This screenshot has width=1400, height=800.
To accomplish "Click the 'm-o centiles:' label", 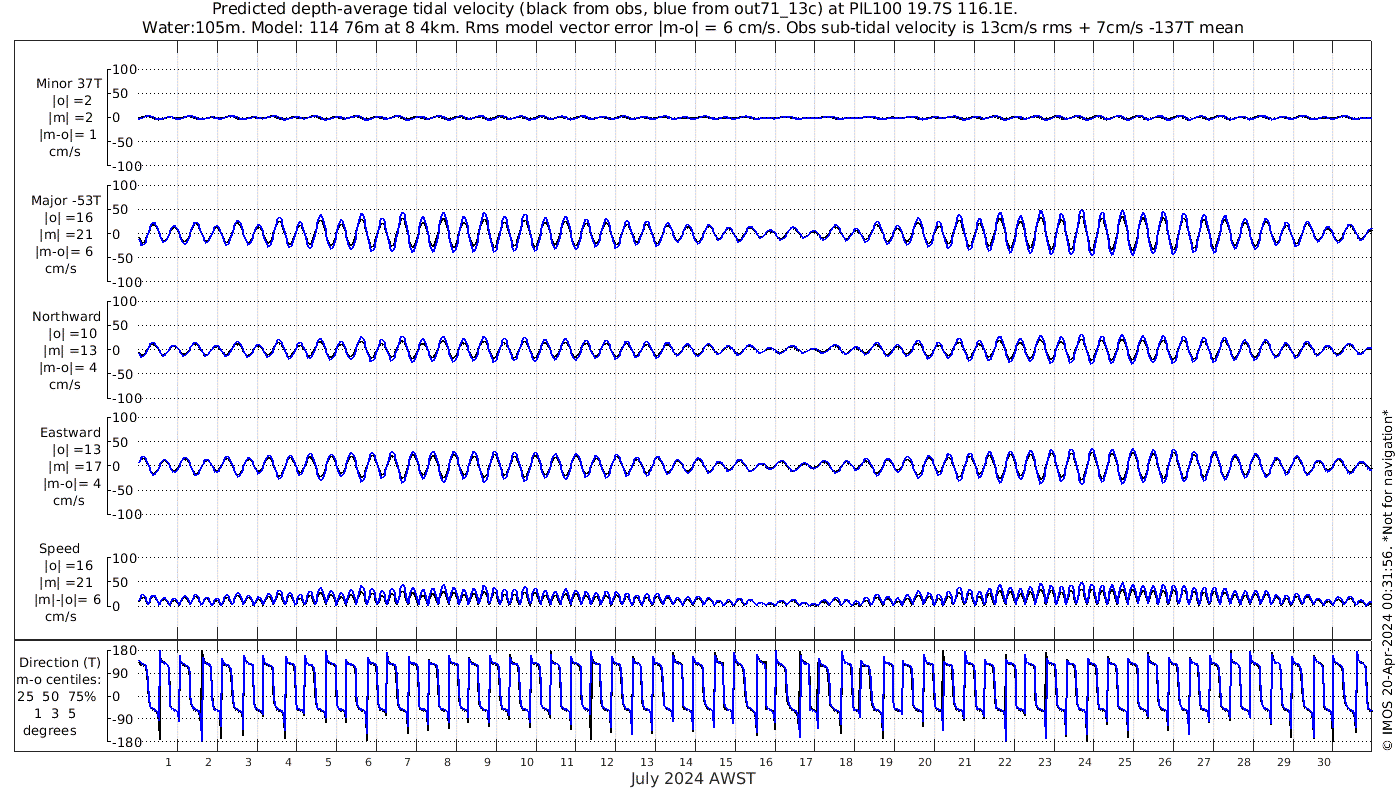I will (x=60, y=679).
